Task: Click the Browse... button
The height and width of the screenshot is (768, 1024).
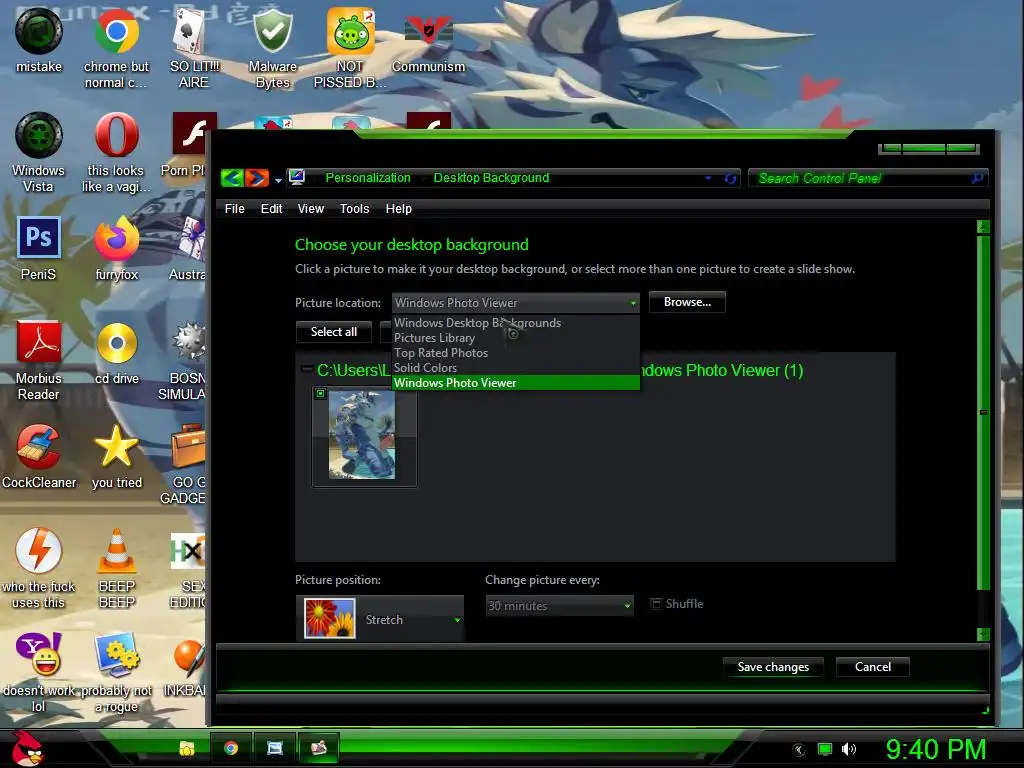Action: pos(687,302)
